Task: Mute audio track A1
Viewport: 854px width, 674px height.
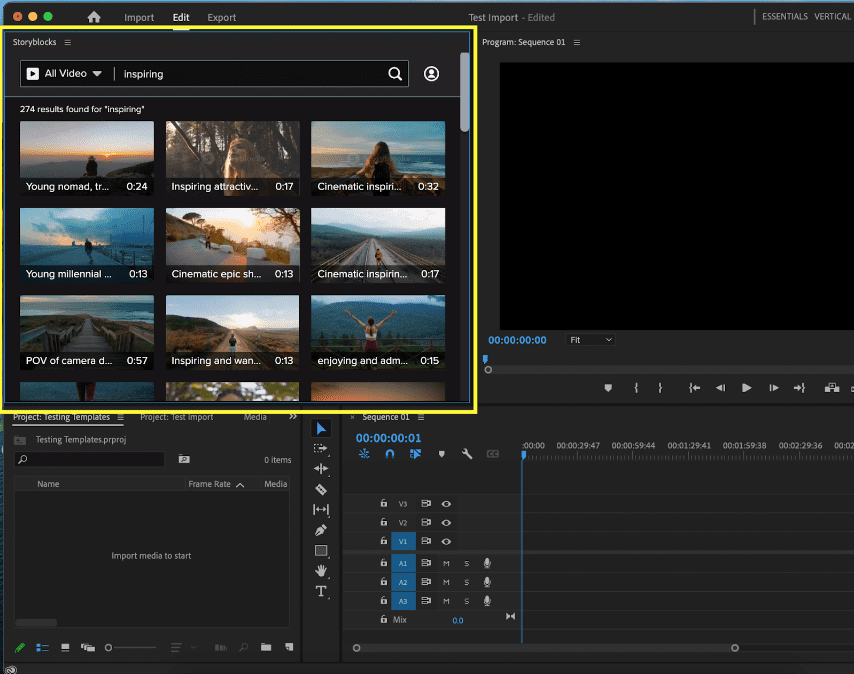Action: point(446,563)
